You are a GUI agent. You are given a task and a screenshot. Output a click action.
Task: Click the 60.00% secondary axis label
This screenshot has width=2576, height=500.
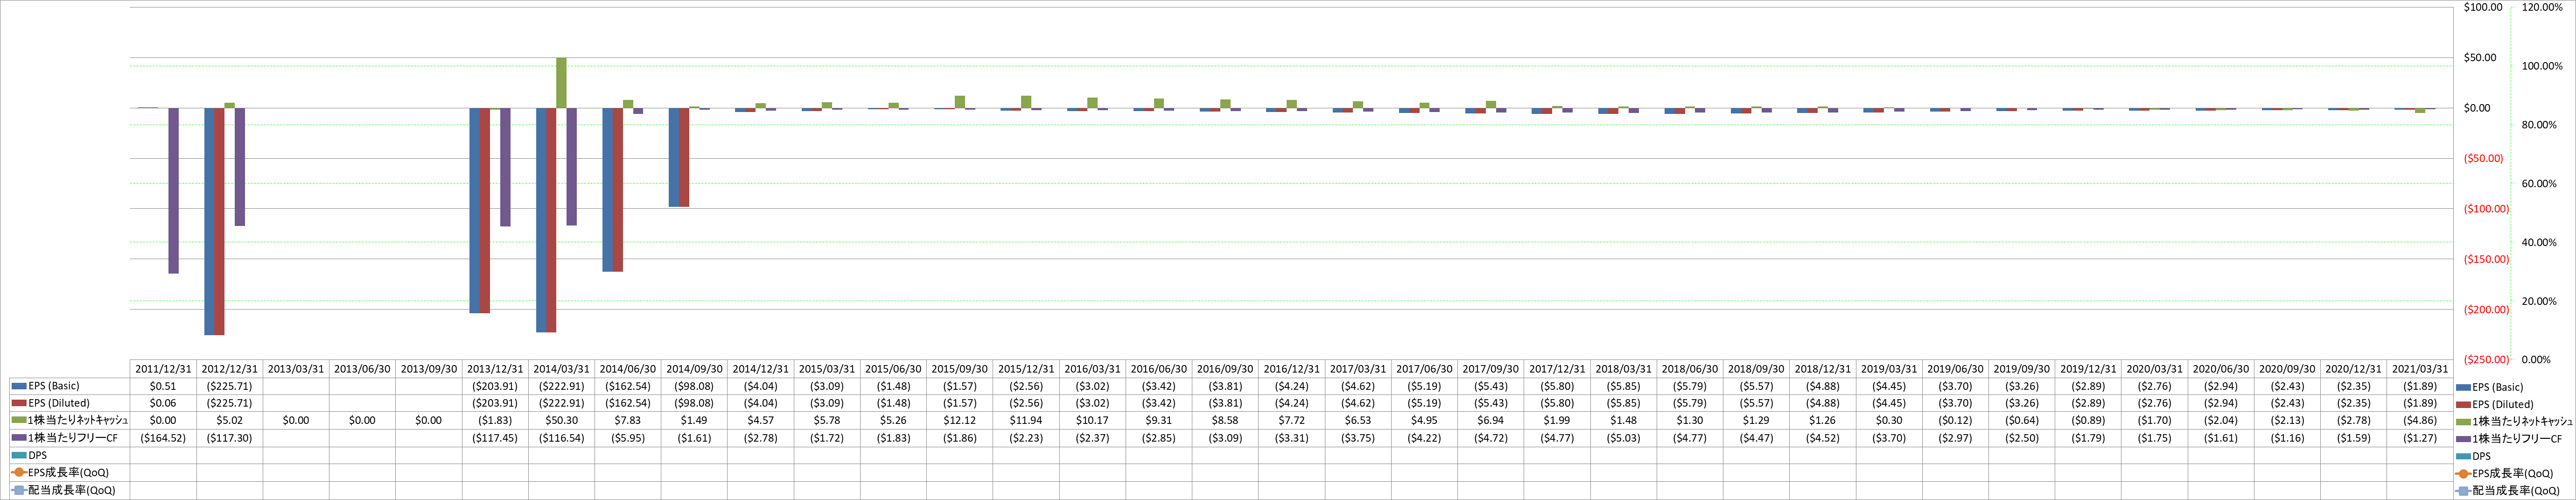2538,183
